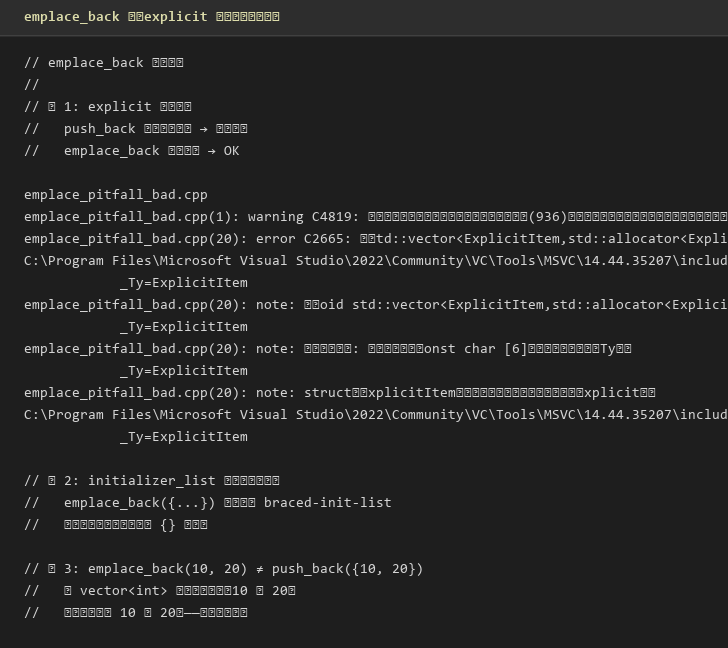Select the standalone file name 'emplace_pitfall_bad.cpp'

point(116,194)
